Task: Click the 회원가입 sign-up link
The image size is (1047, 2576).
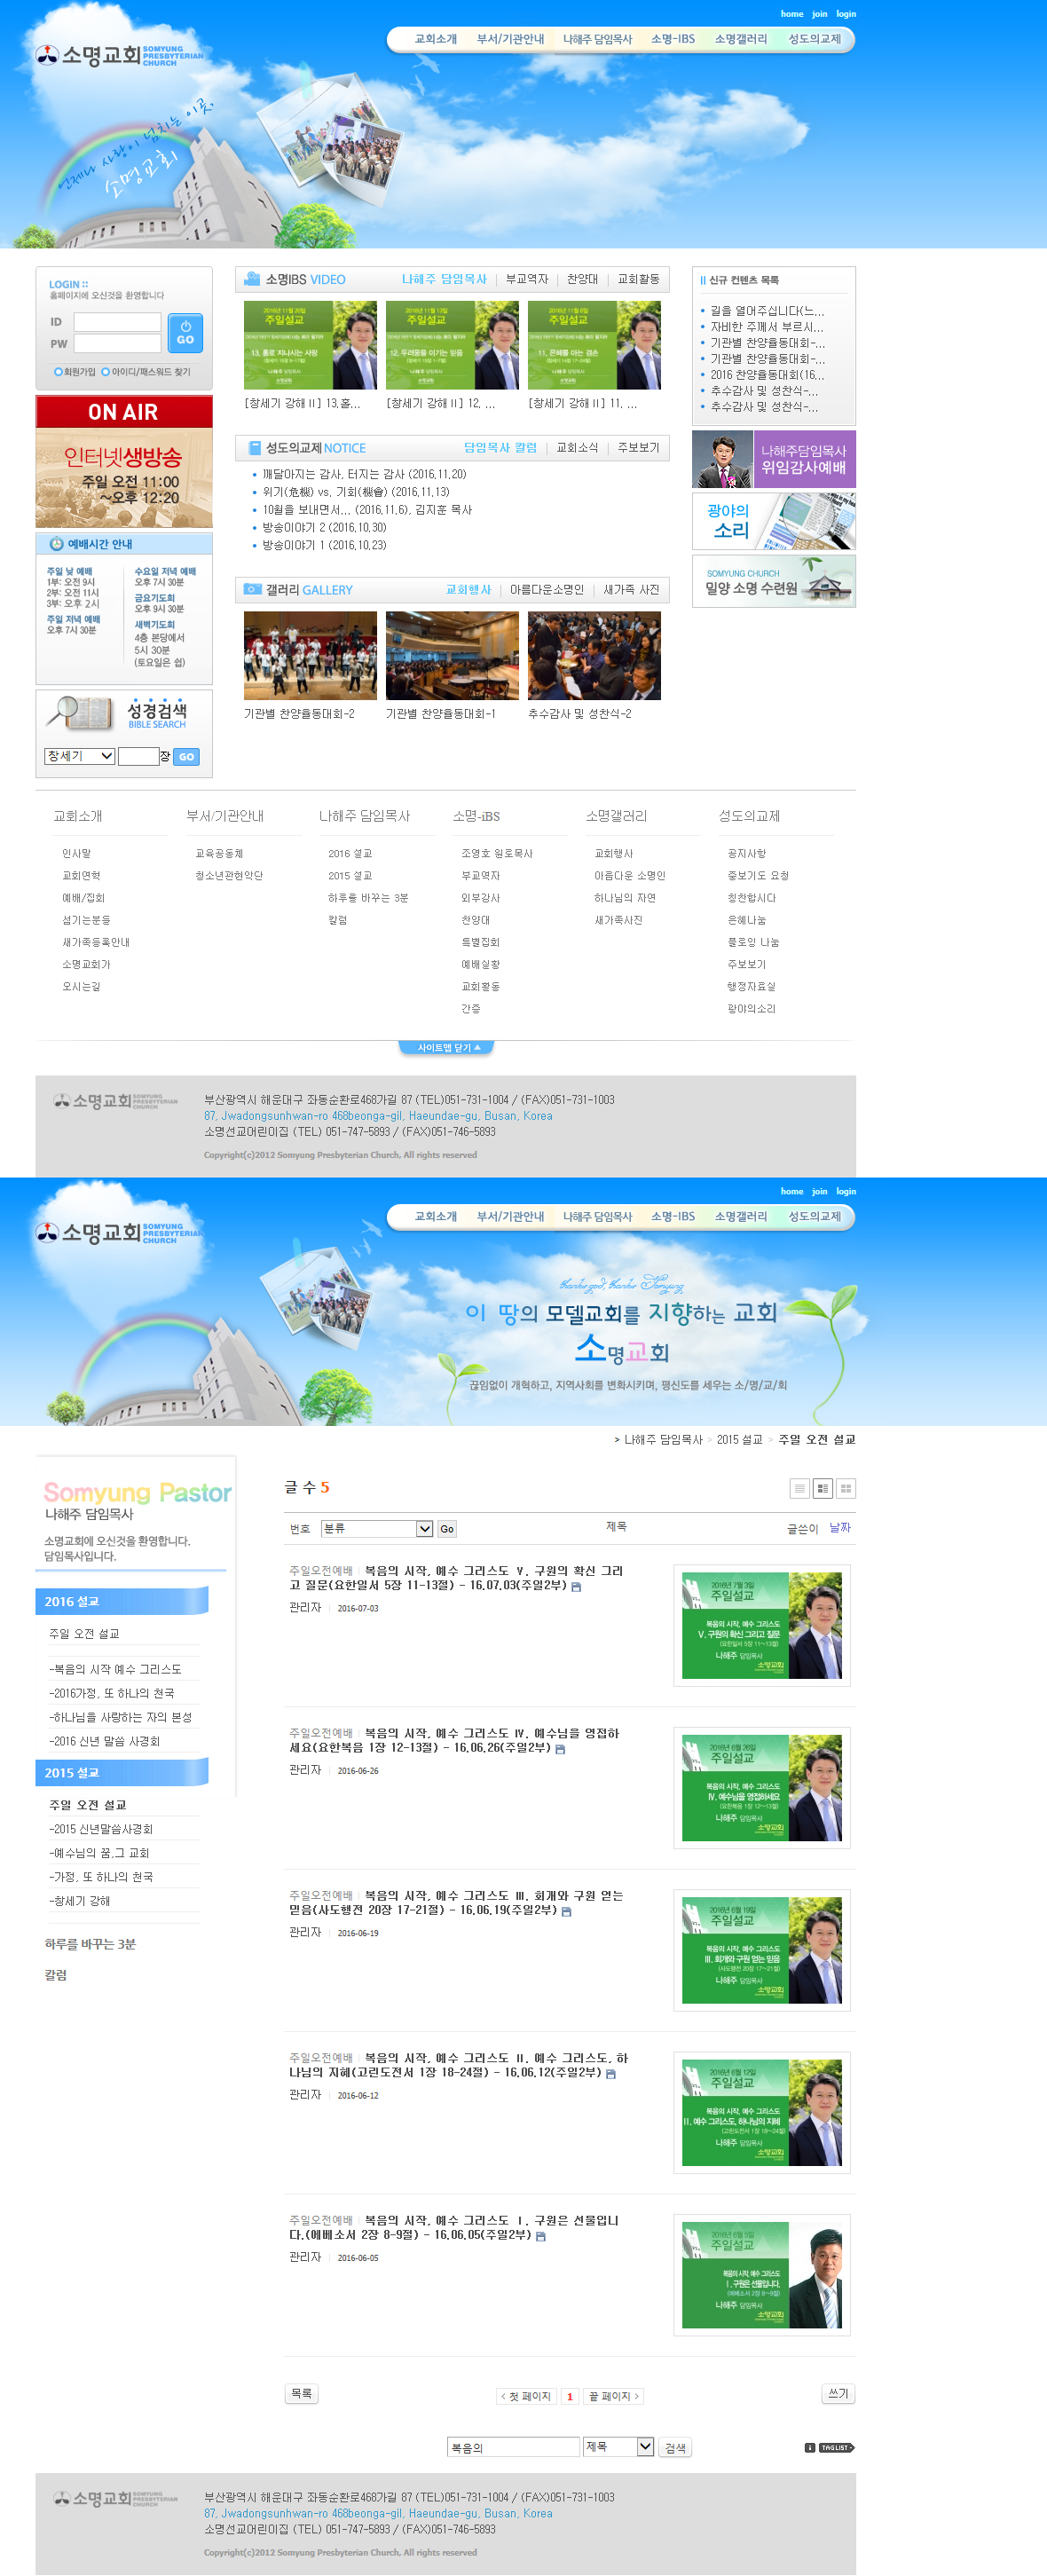Action: tap(75, 372)
